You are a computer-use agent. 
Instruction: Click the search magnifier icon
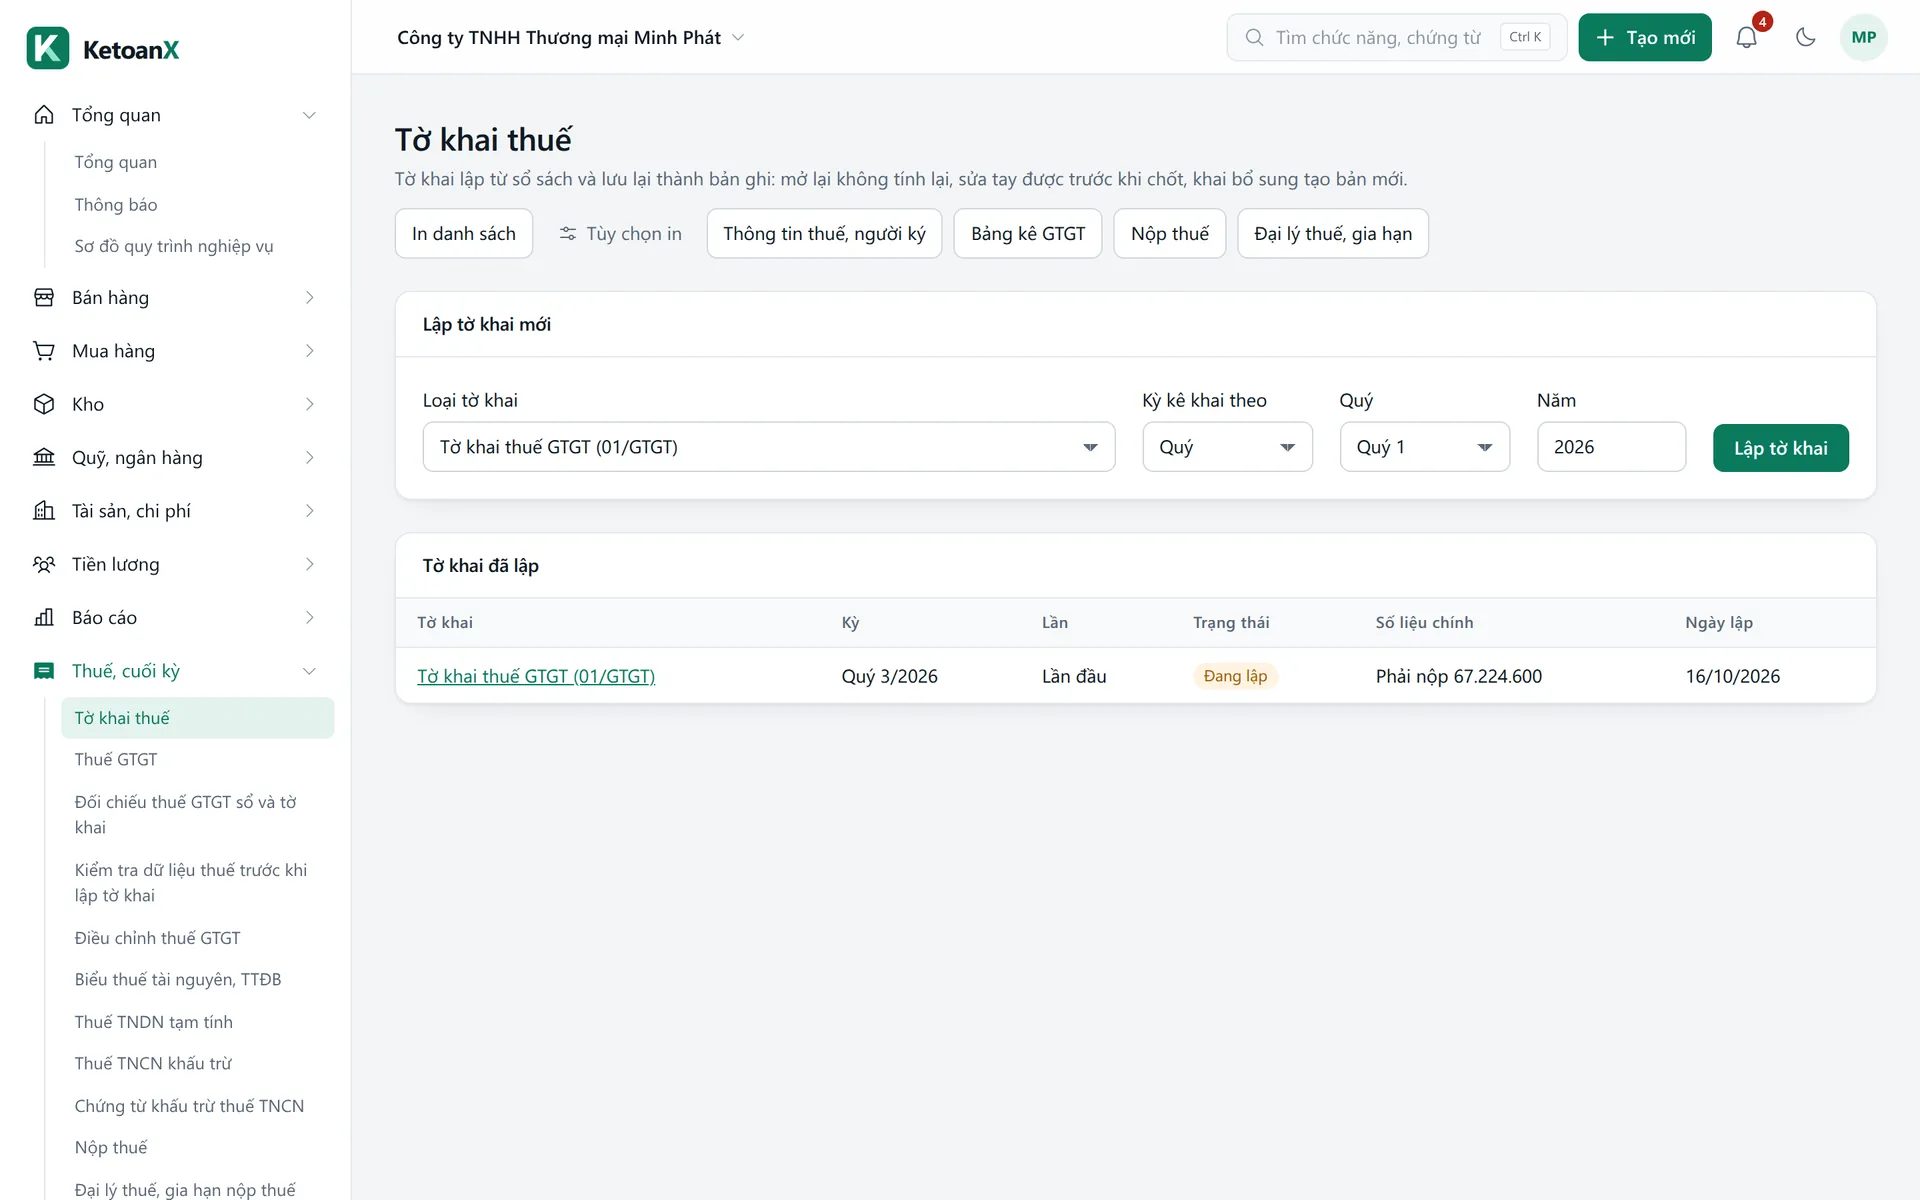pyautogui.click(x=1254, y=38)
